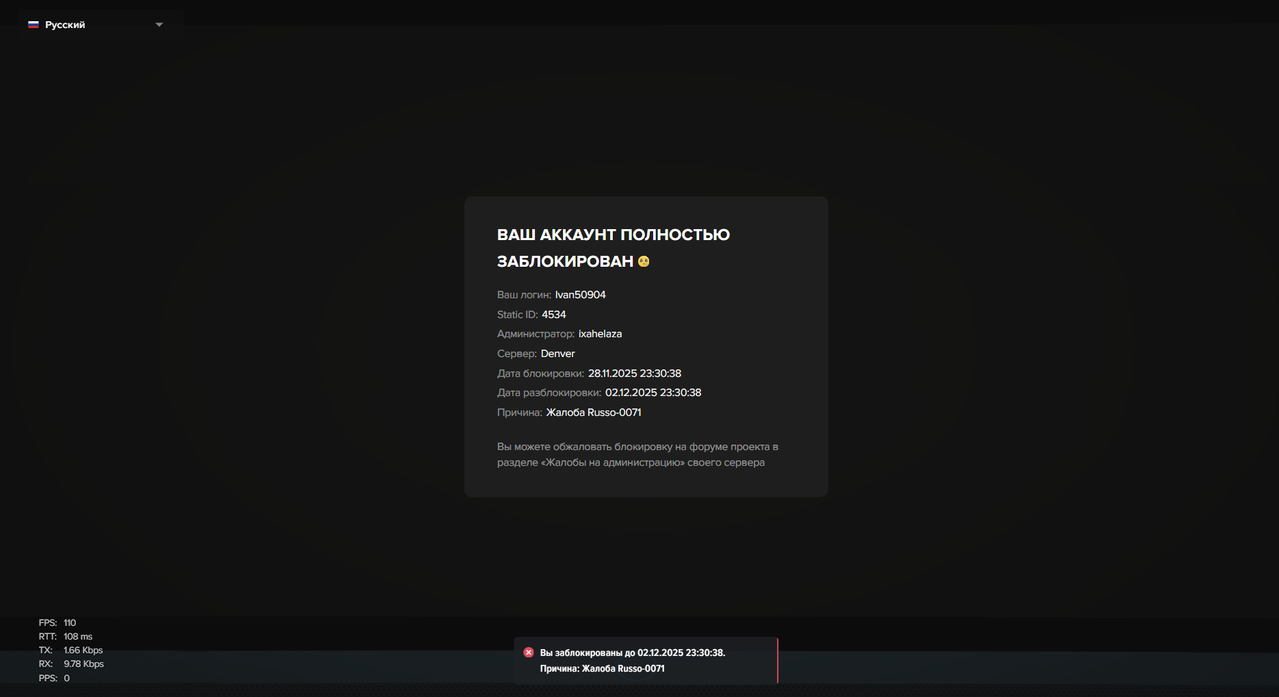Click the emoji next to ЗАБЛОКИРОВАН heading
This screenshot has width=1279, height=697.
(x=644, y=262)
